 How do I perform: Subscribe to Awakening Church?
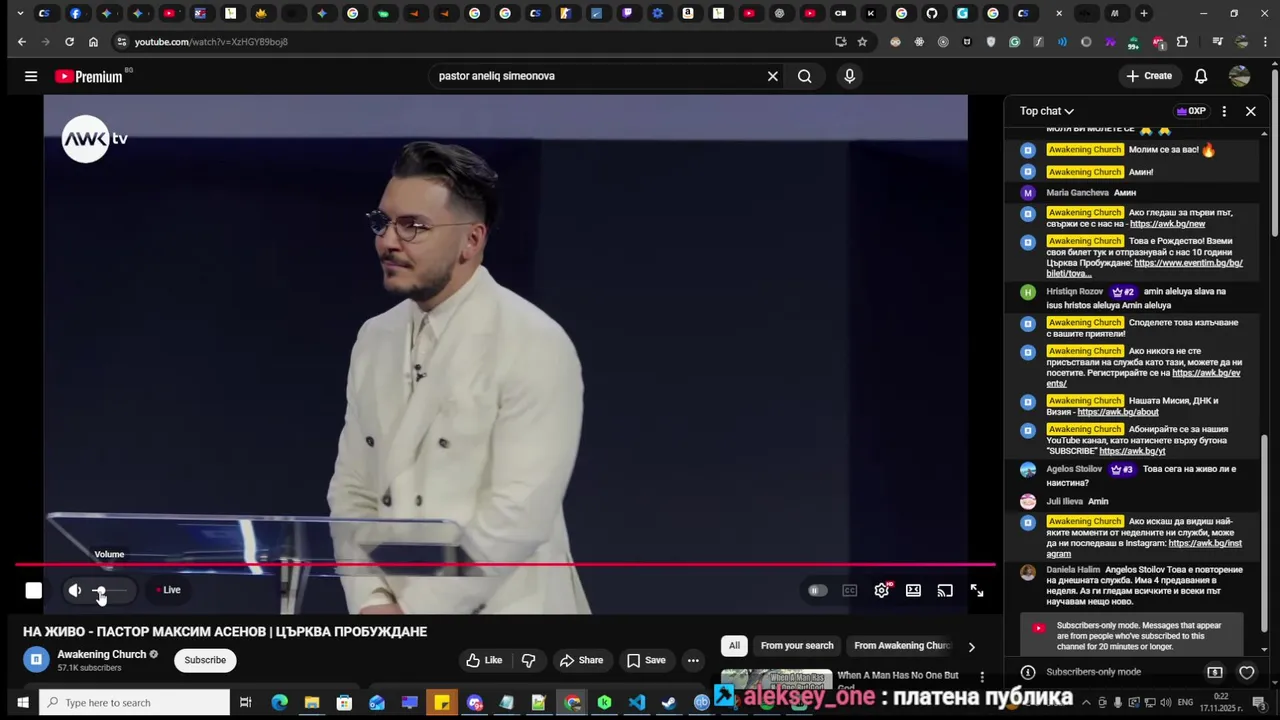205,660
